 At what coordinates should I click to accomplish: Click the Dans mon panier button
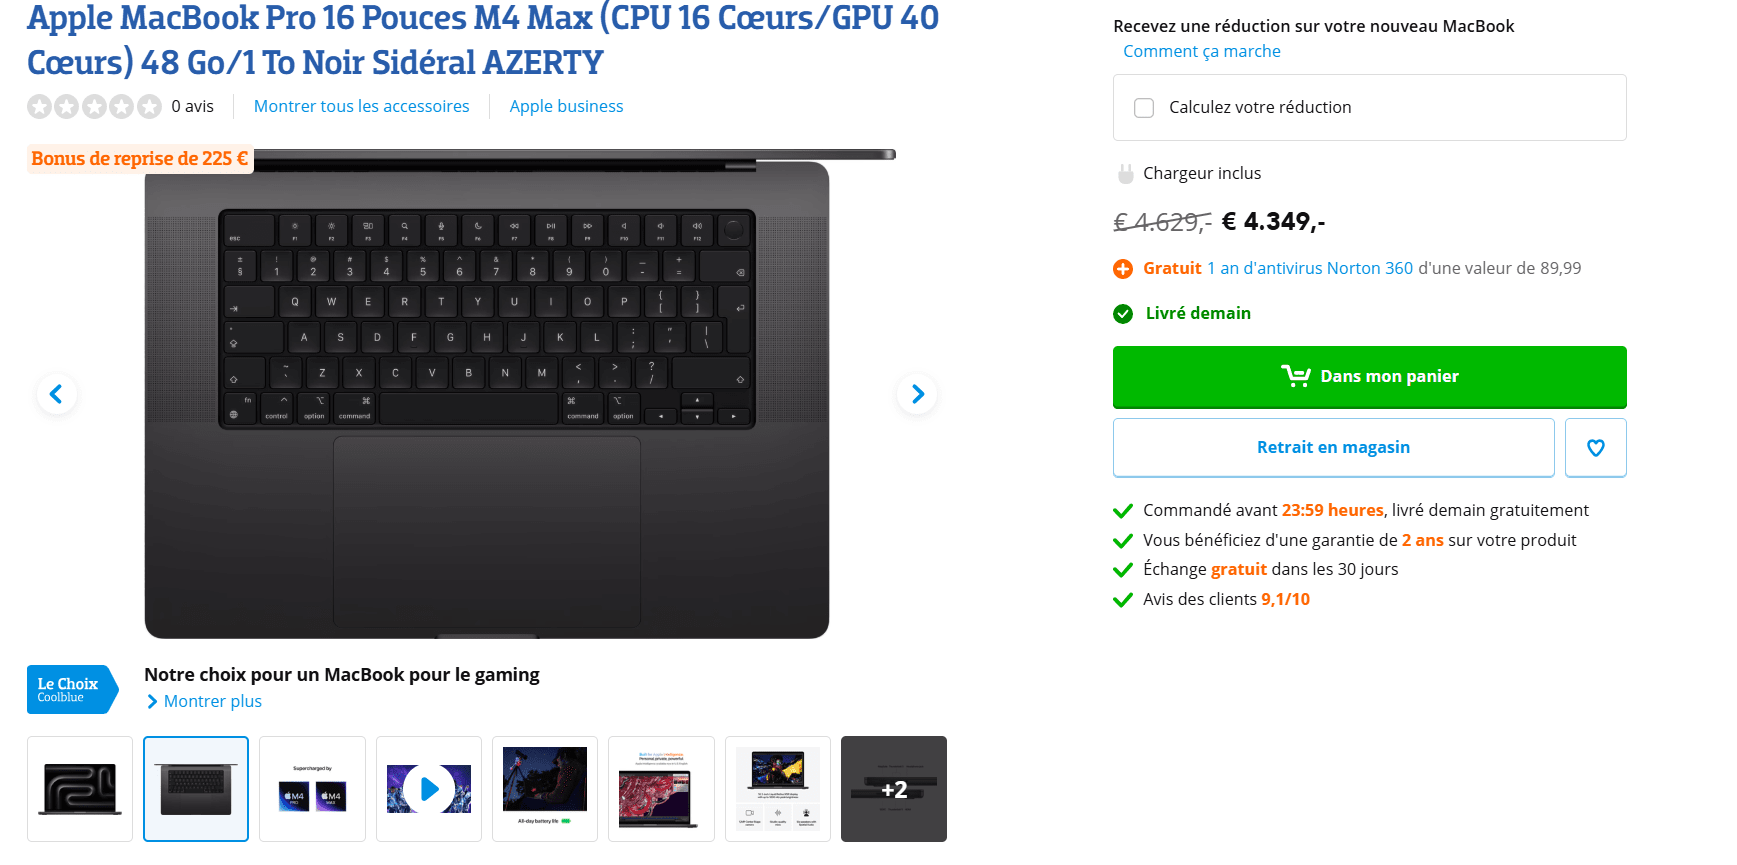pyautogui.click(x=1369, y=377)
